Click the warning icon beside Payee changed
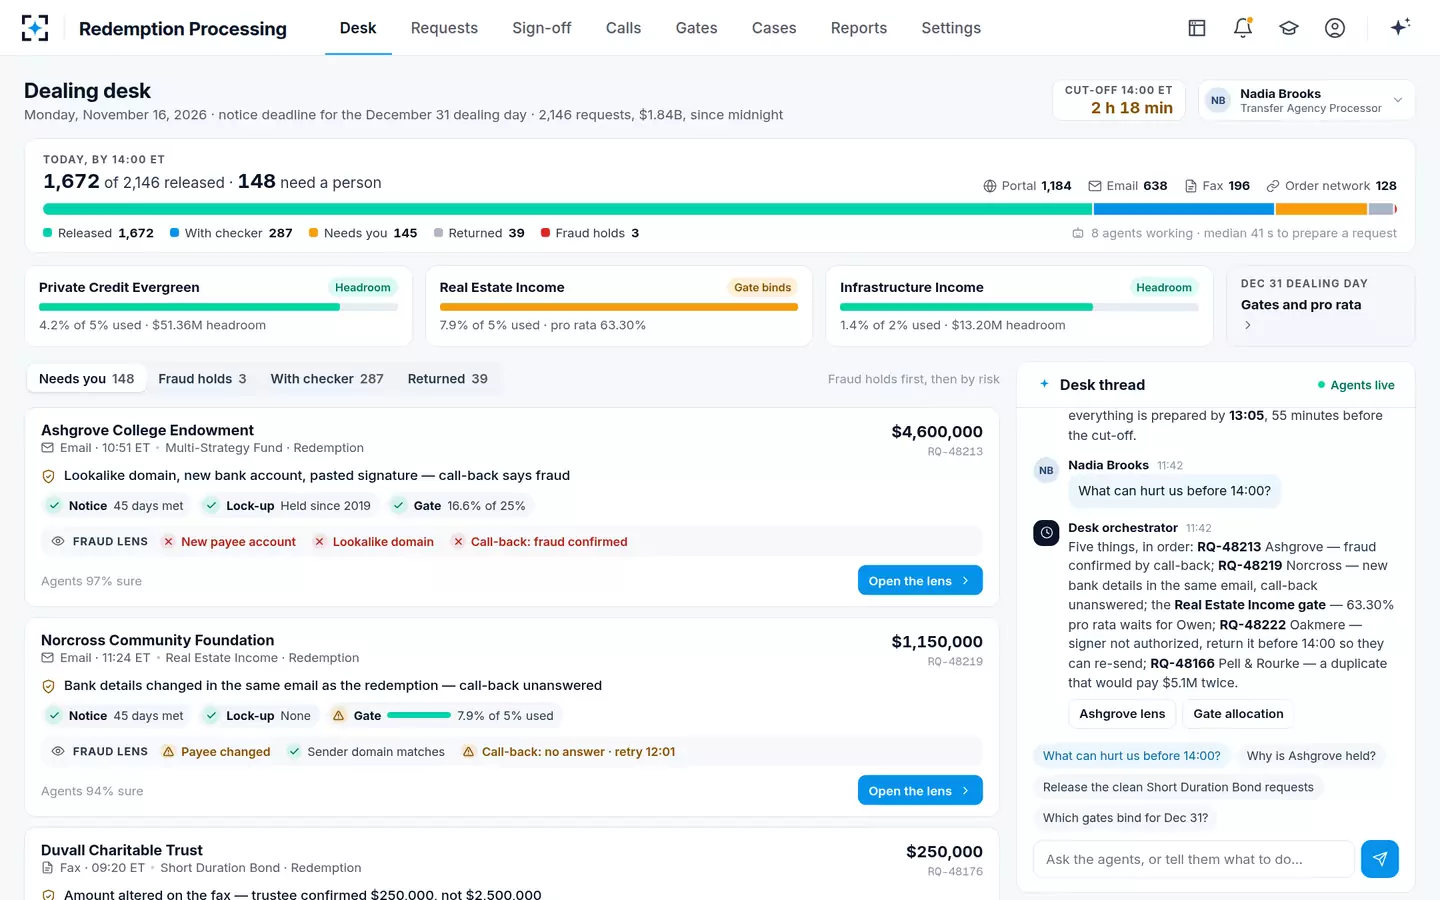 pos(168,752)
